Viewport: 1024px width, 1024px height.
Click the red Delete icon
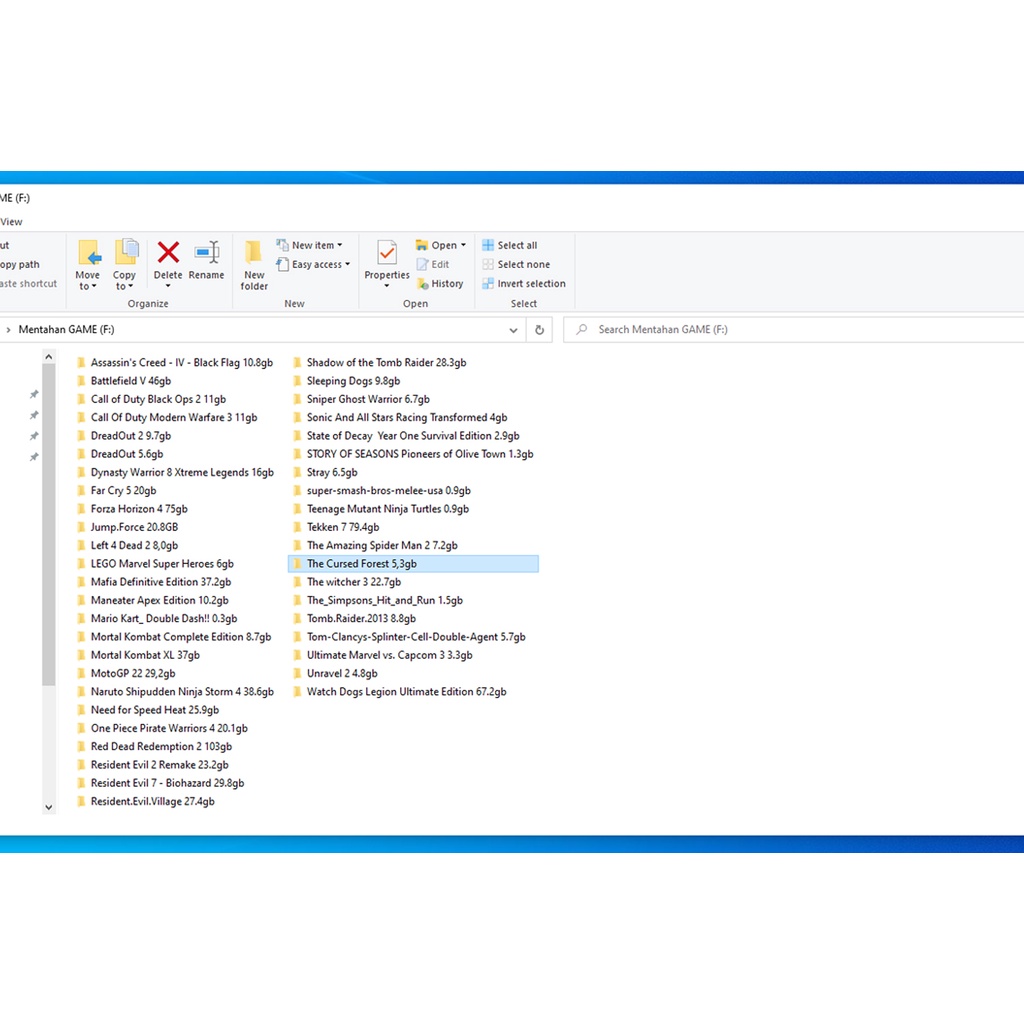168,252
